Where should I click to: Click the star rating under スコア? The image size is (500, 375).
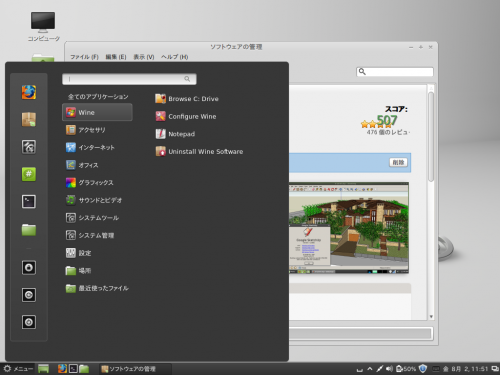point(376,125)
